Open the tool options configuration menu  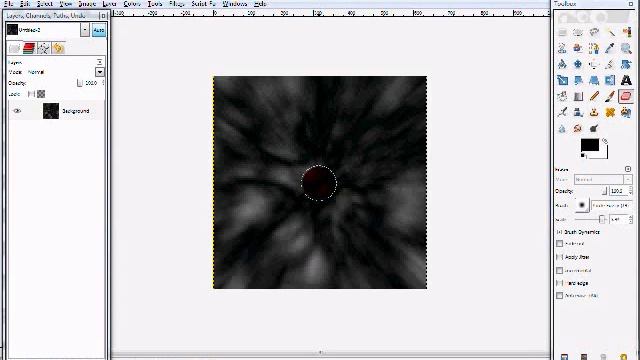(x=628, y=169)
